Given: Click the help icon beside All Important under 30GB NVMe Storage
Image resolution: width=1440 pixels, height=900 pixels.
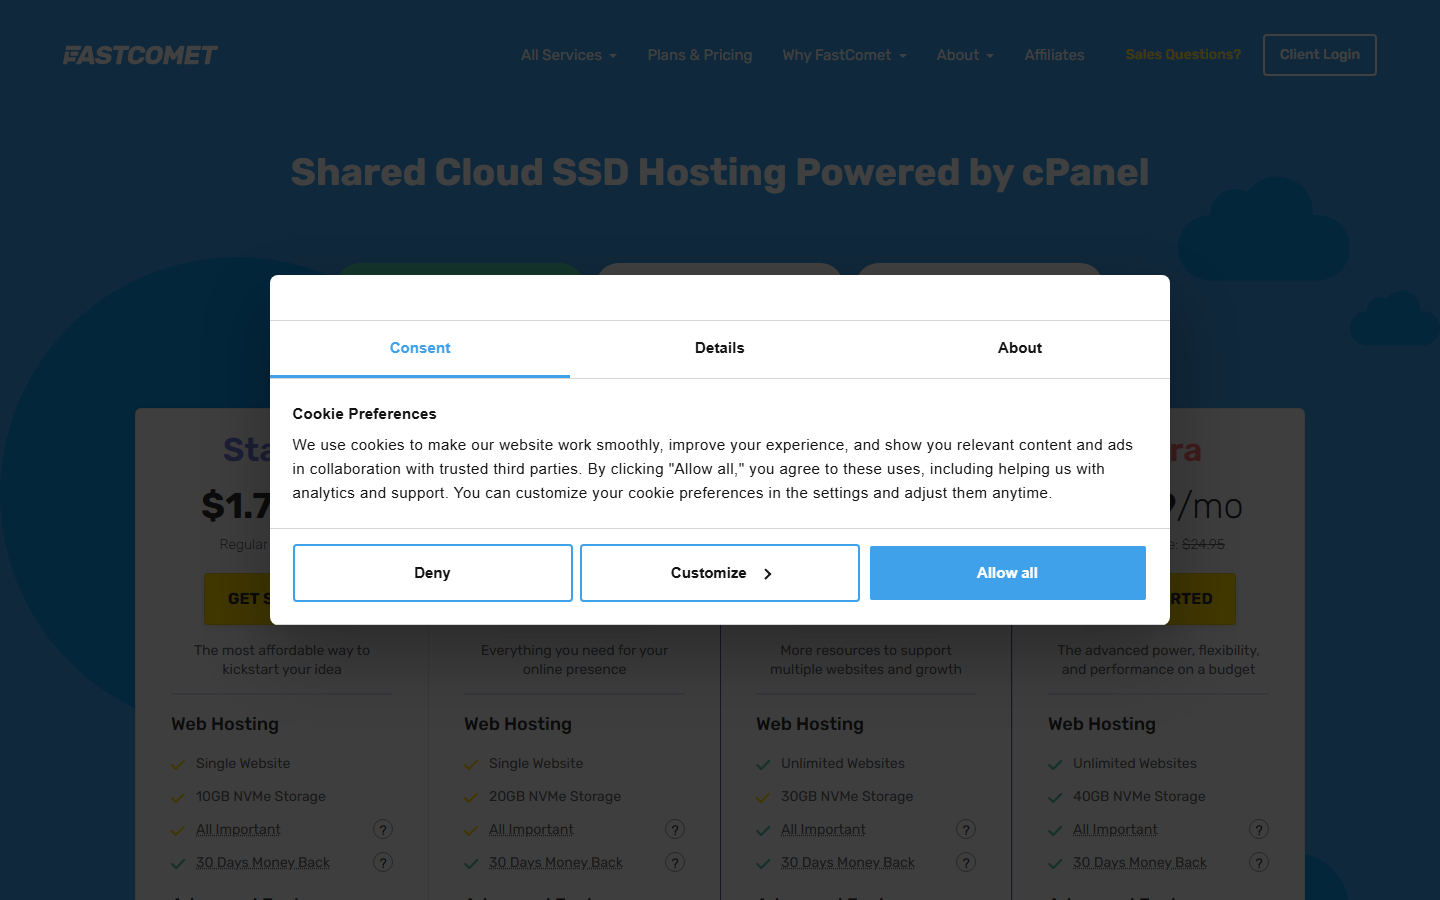Looking at the screenshot, I should point(966,829).
